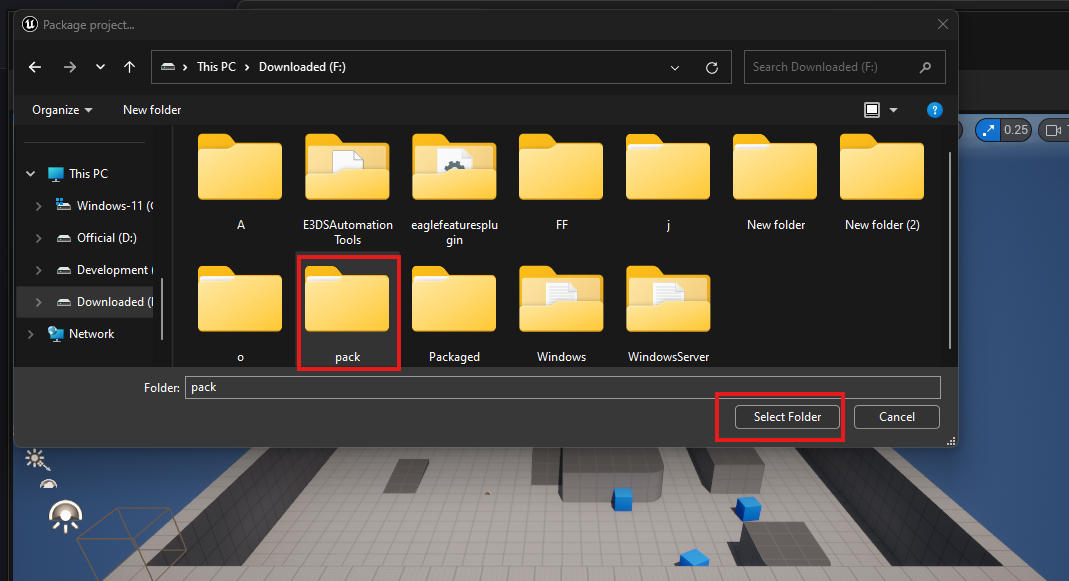1069x581 pixels.
Task: Open the Organize menu
Action: point(62,110)
